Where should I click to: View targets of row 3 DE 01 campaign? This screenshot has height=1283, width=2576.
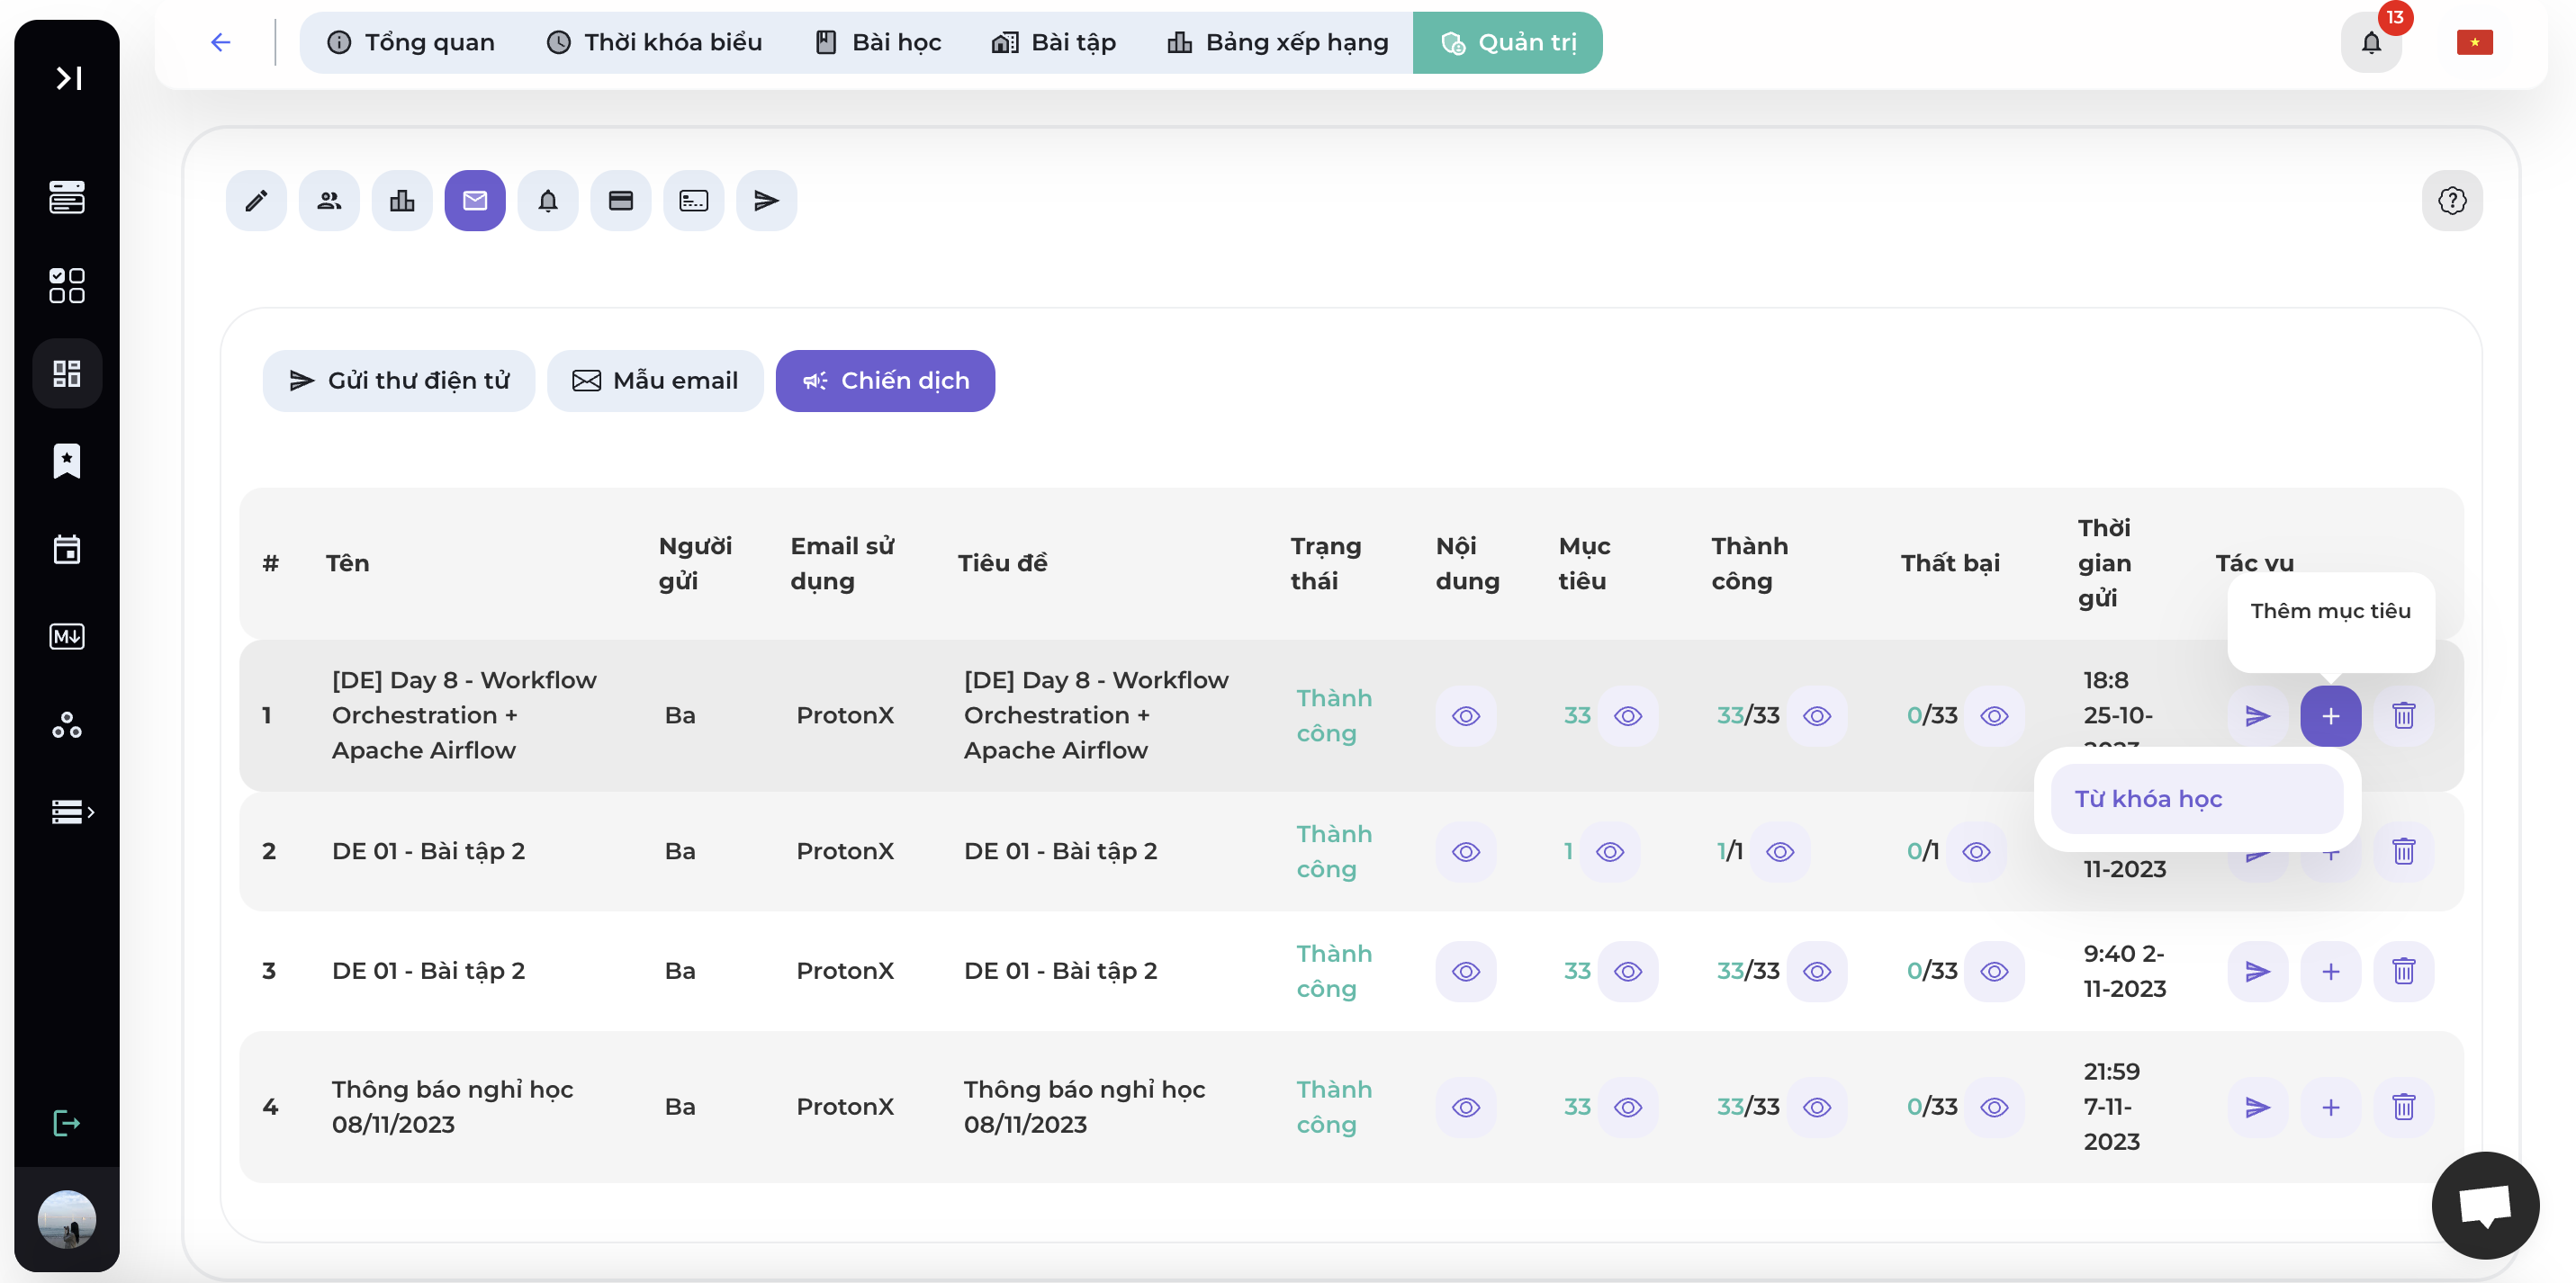tap(1628, 972)
